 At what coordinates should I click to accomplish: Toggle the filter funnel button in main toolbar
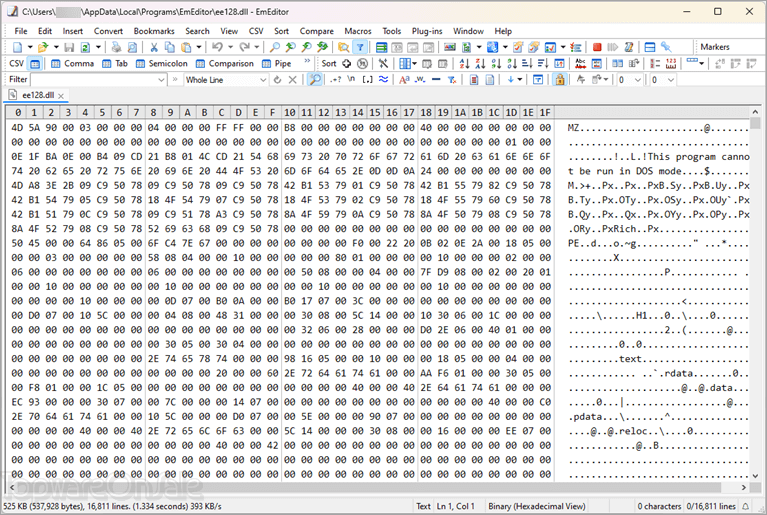click(x=360, y=47)
